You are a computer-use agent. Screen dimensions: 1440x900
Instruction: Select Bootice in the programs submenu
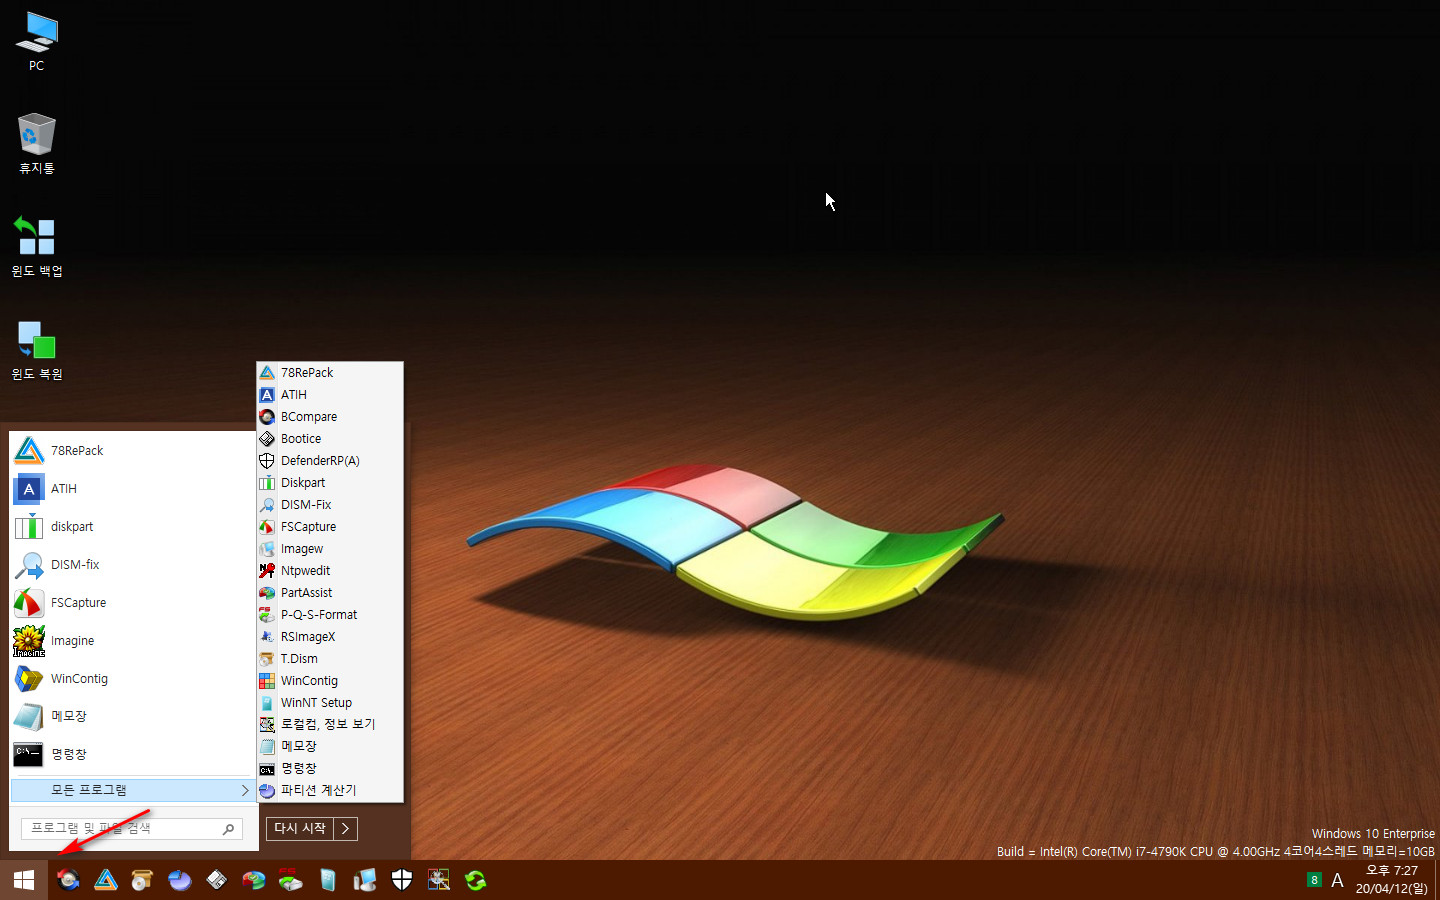tap(330, 439)
